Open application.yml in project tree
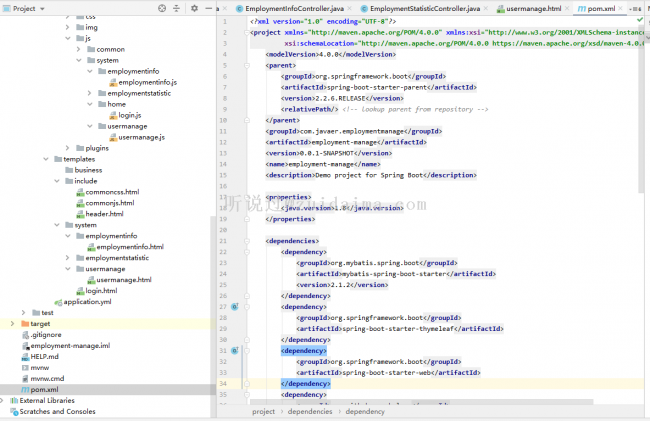The height and width of the screenshot is (421, 650). 86,301
